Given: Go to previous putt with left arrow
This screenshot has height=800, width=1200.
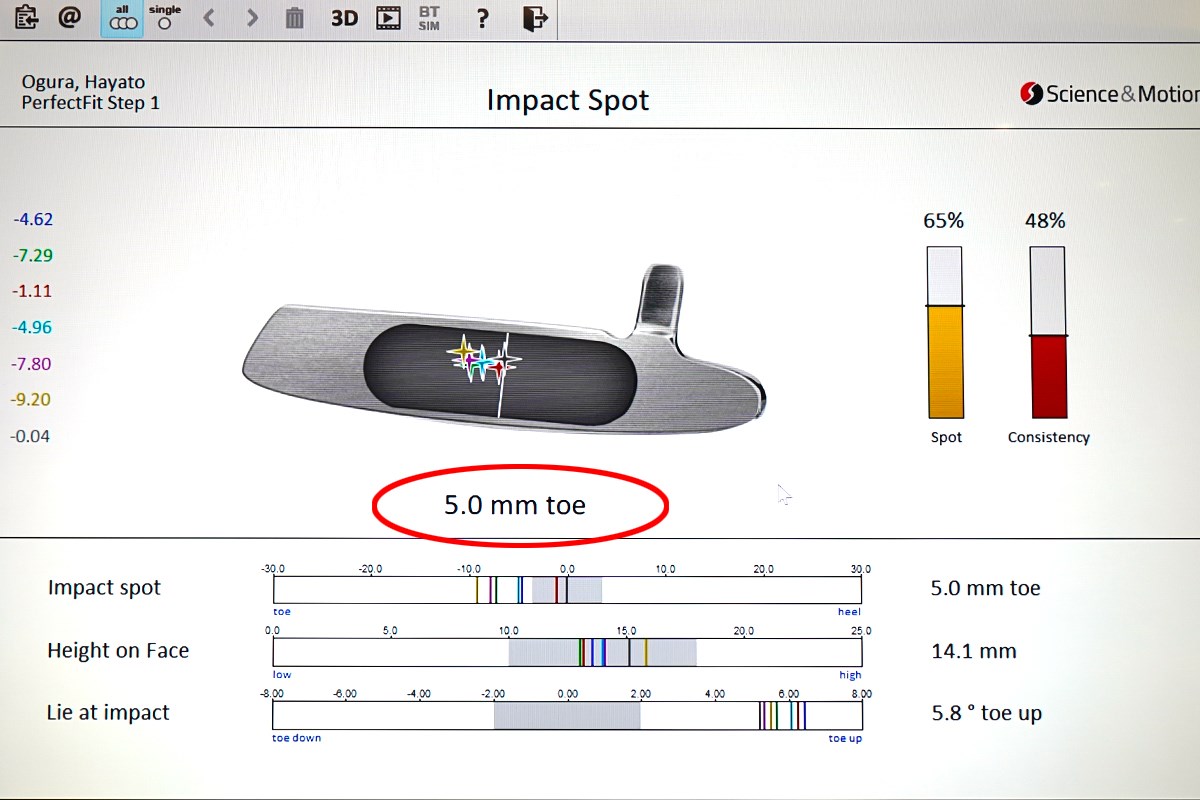Looking at the screenshot, I should 209,18.
